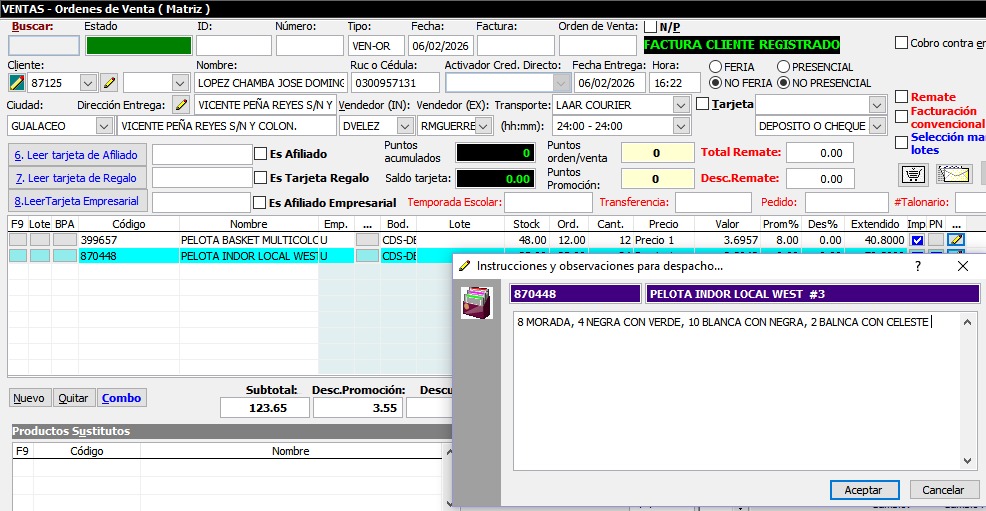
Task: Select the FERIA radio button
Action: pos(716,67)
